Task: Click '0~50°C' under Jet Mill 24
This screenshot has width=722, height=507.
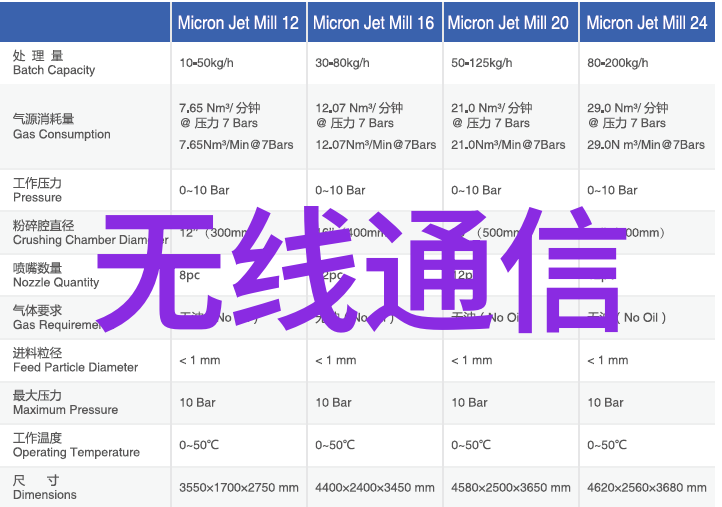Action: [x=607, y=445]
